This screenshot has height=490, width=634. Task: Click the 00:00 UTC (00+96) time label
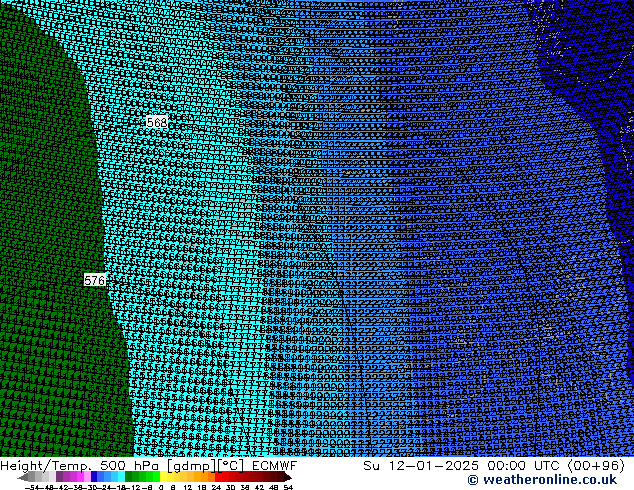pyautogui.click(x=556, y=466)
